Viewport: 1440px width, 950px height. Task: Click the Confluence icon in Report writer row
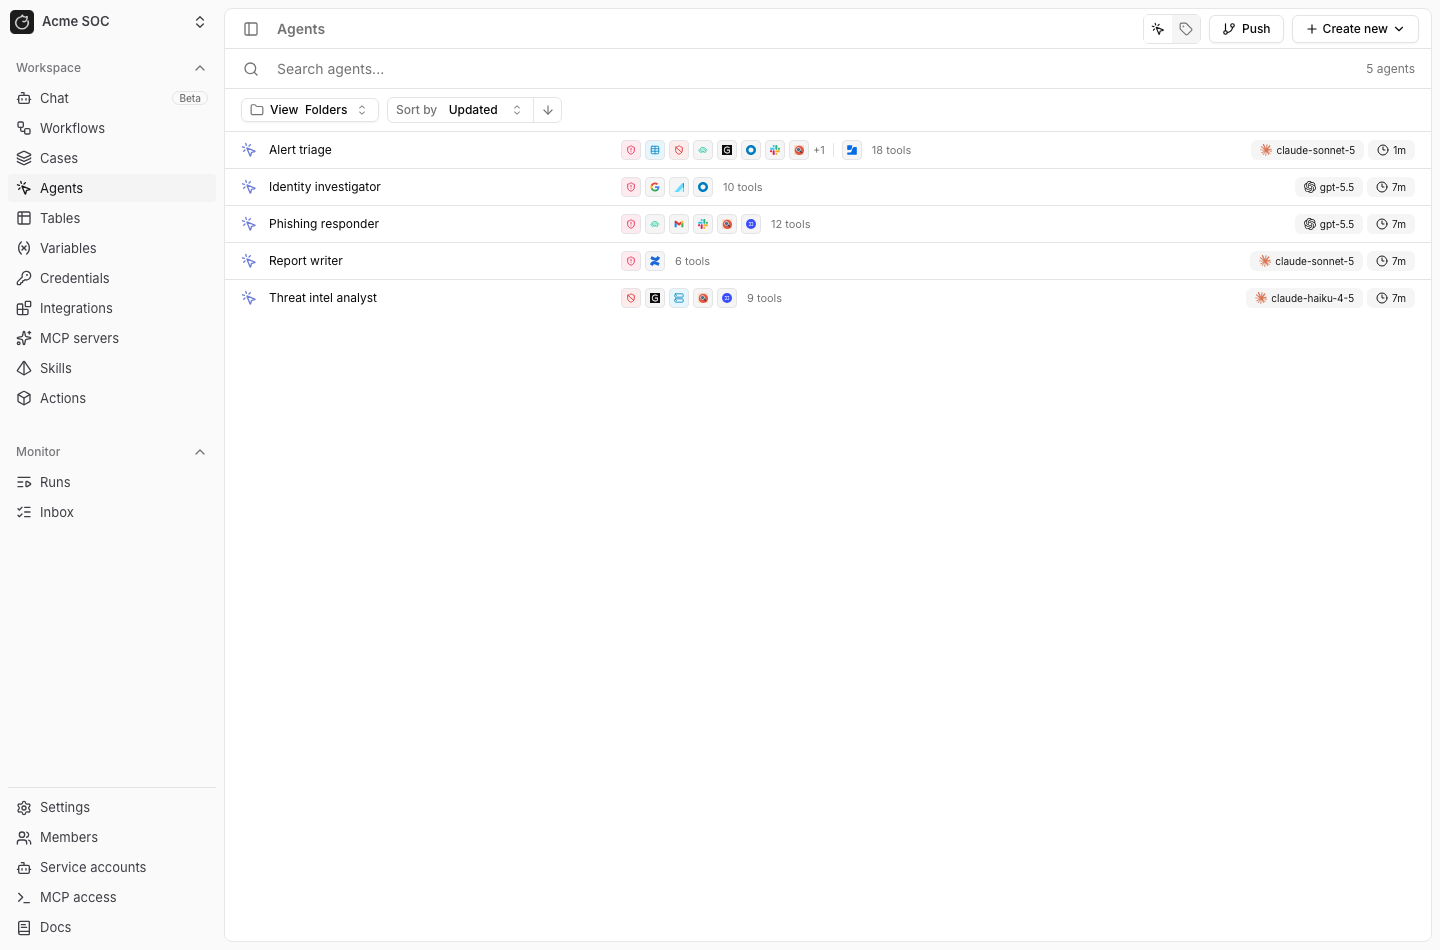(655, 261)
